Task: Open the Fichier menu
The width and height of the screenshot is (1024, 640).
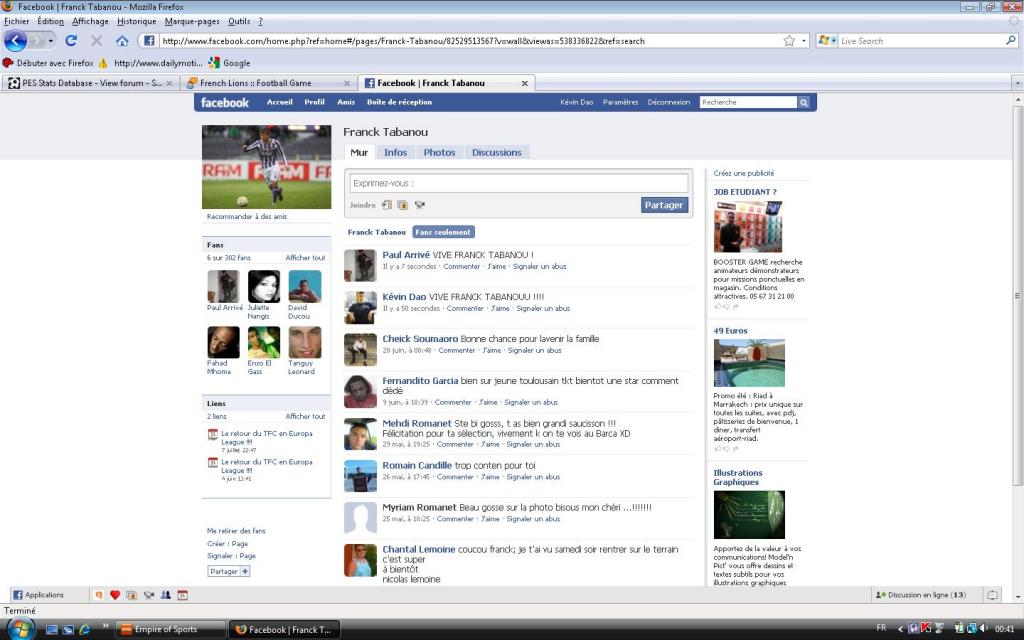Action: (16, 21)
